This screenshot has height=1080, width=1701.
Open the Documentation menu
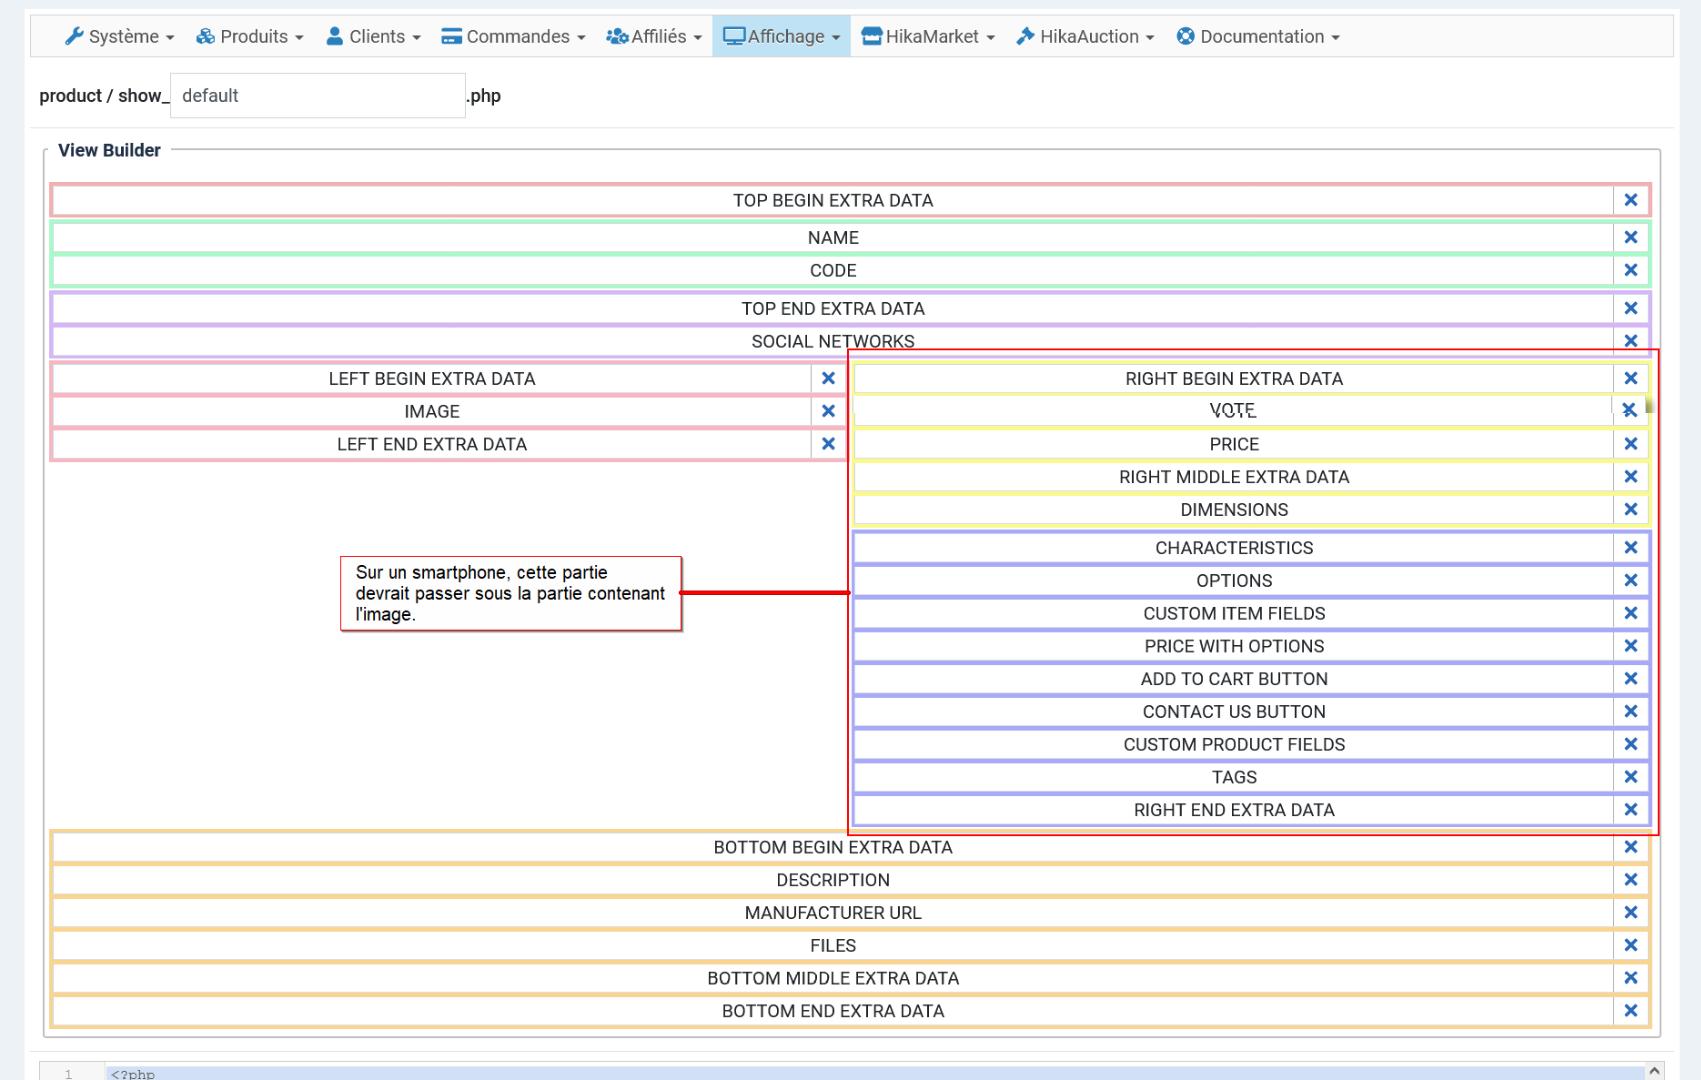click(1258, 37)
